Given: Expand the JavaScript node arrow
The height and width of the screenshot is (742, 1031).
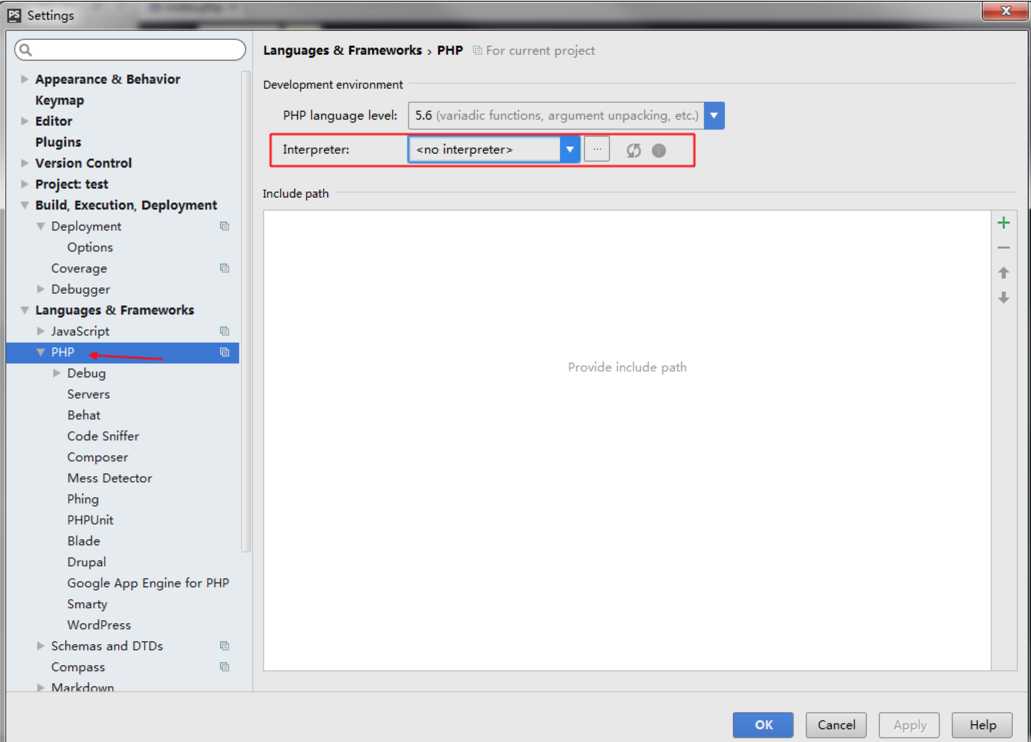Looking at the screenshot, I should point(41,331).
